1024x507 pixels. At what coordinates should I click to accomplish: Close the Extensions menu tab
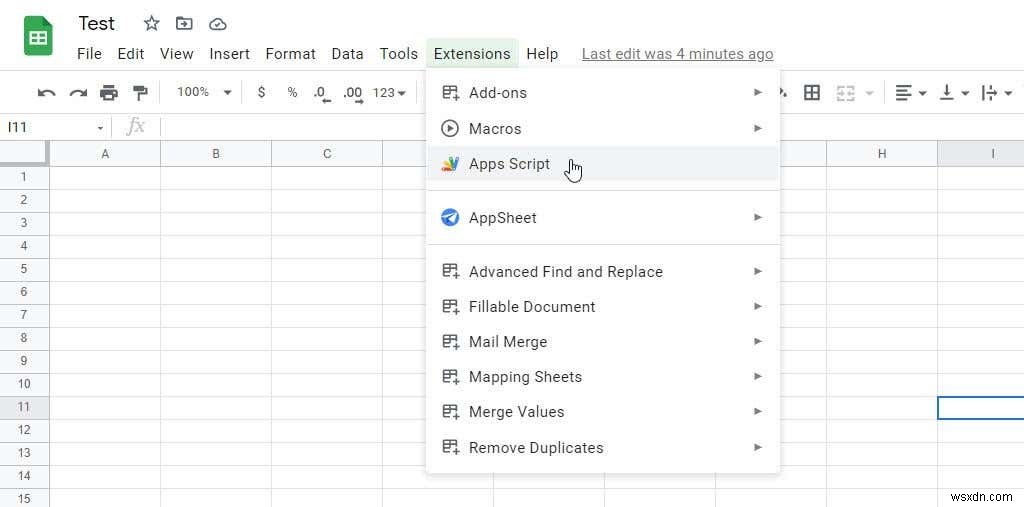(x=472, y=54)
